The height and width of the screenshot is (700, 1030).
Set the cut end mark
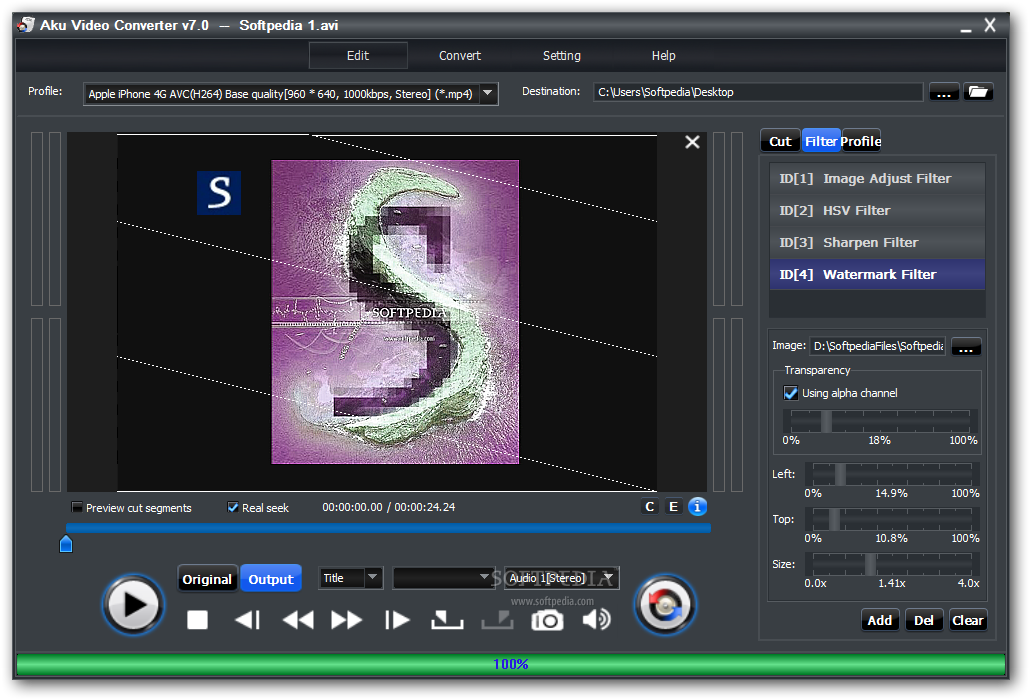click(x=497, y=620)
